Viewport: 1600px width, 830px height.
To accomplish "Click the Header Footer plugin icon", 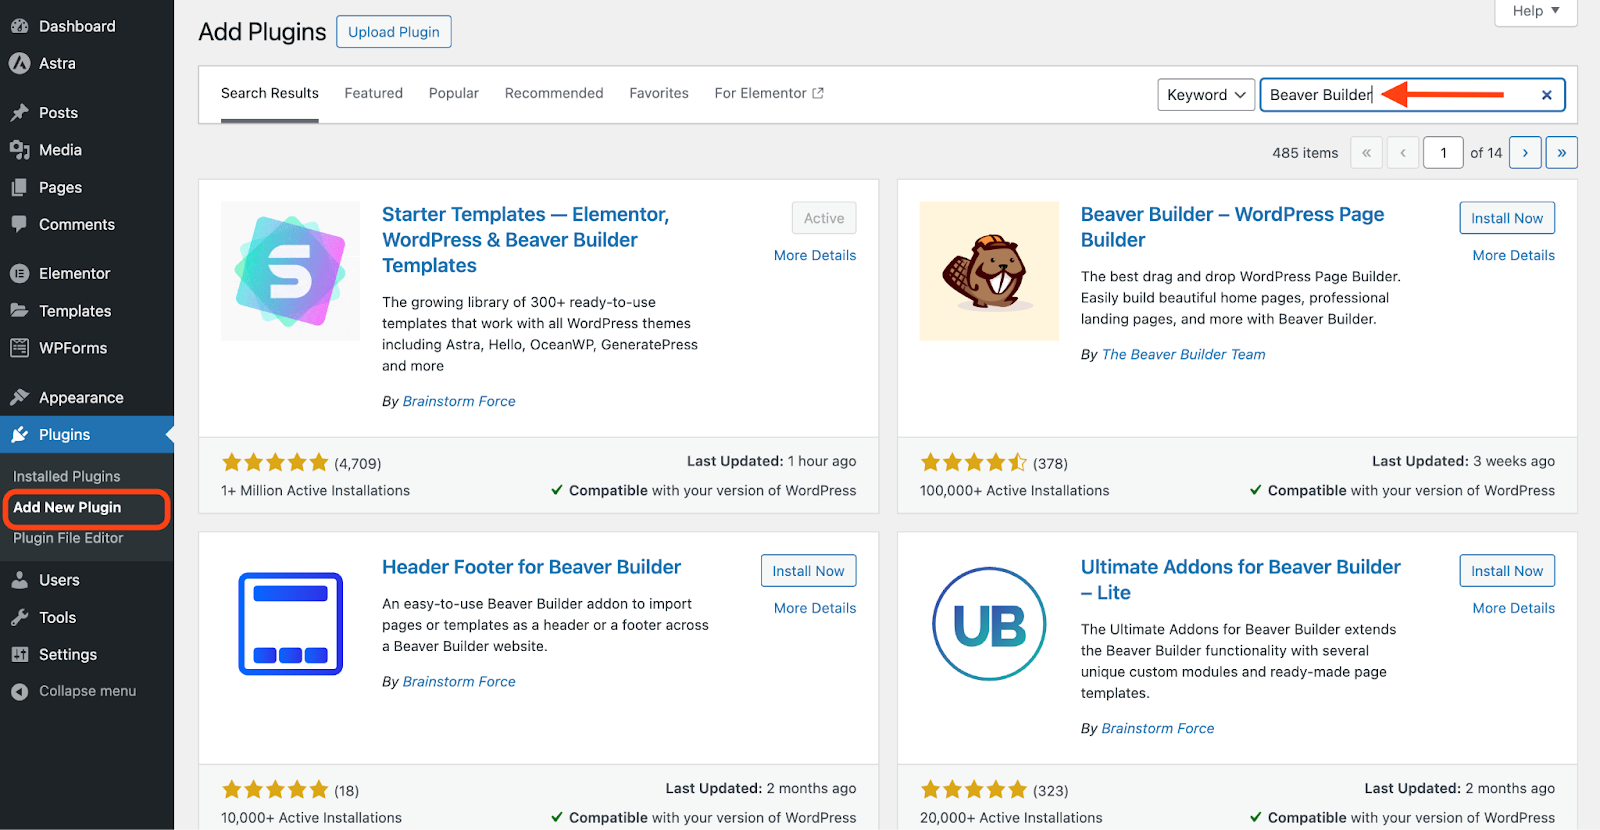I will coord(290,624).
